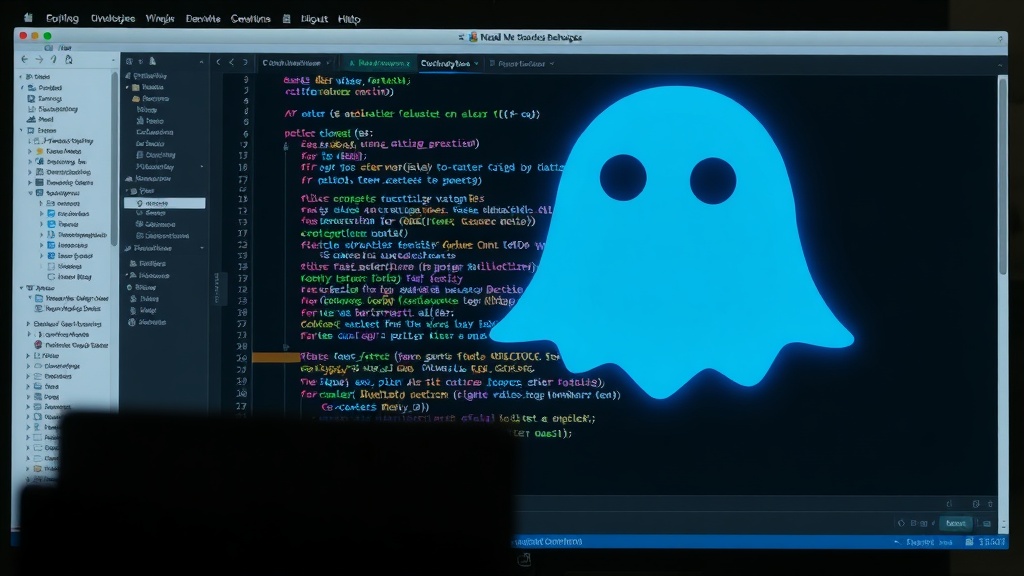This screenshot has width=1024, height=576.
Task: Click the back arrow in the left sidebar toolbar
Action: coord(25,59)
